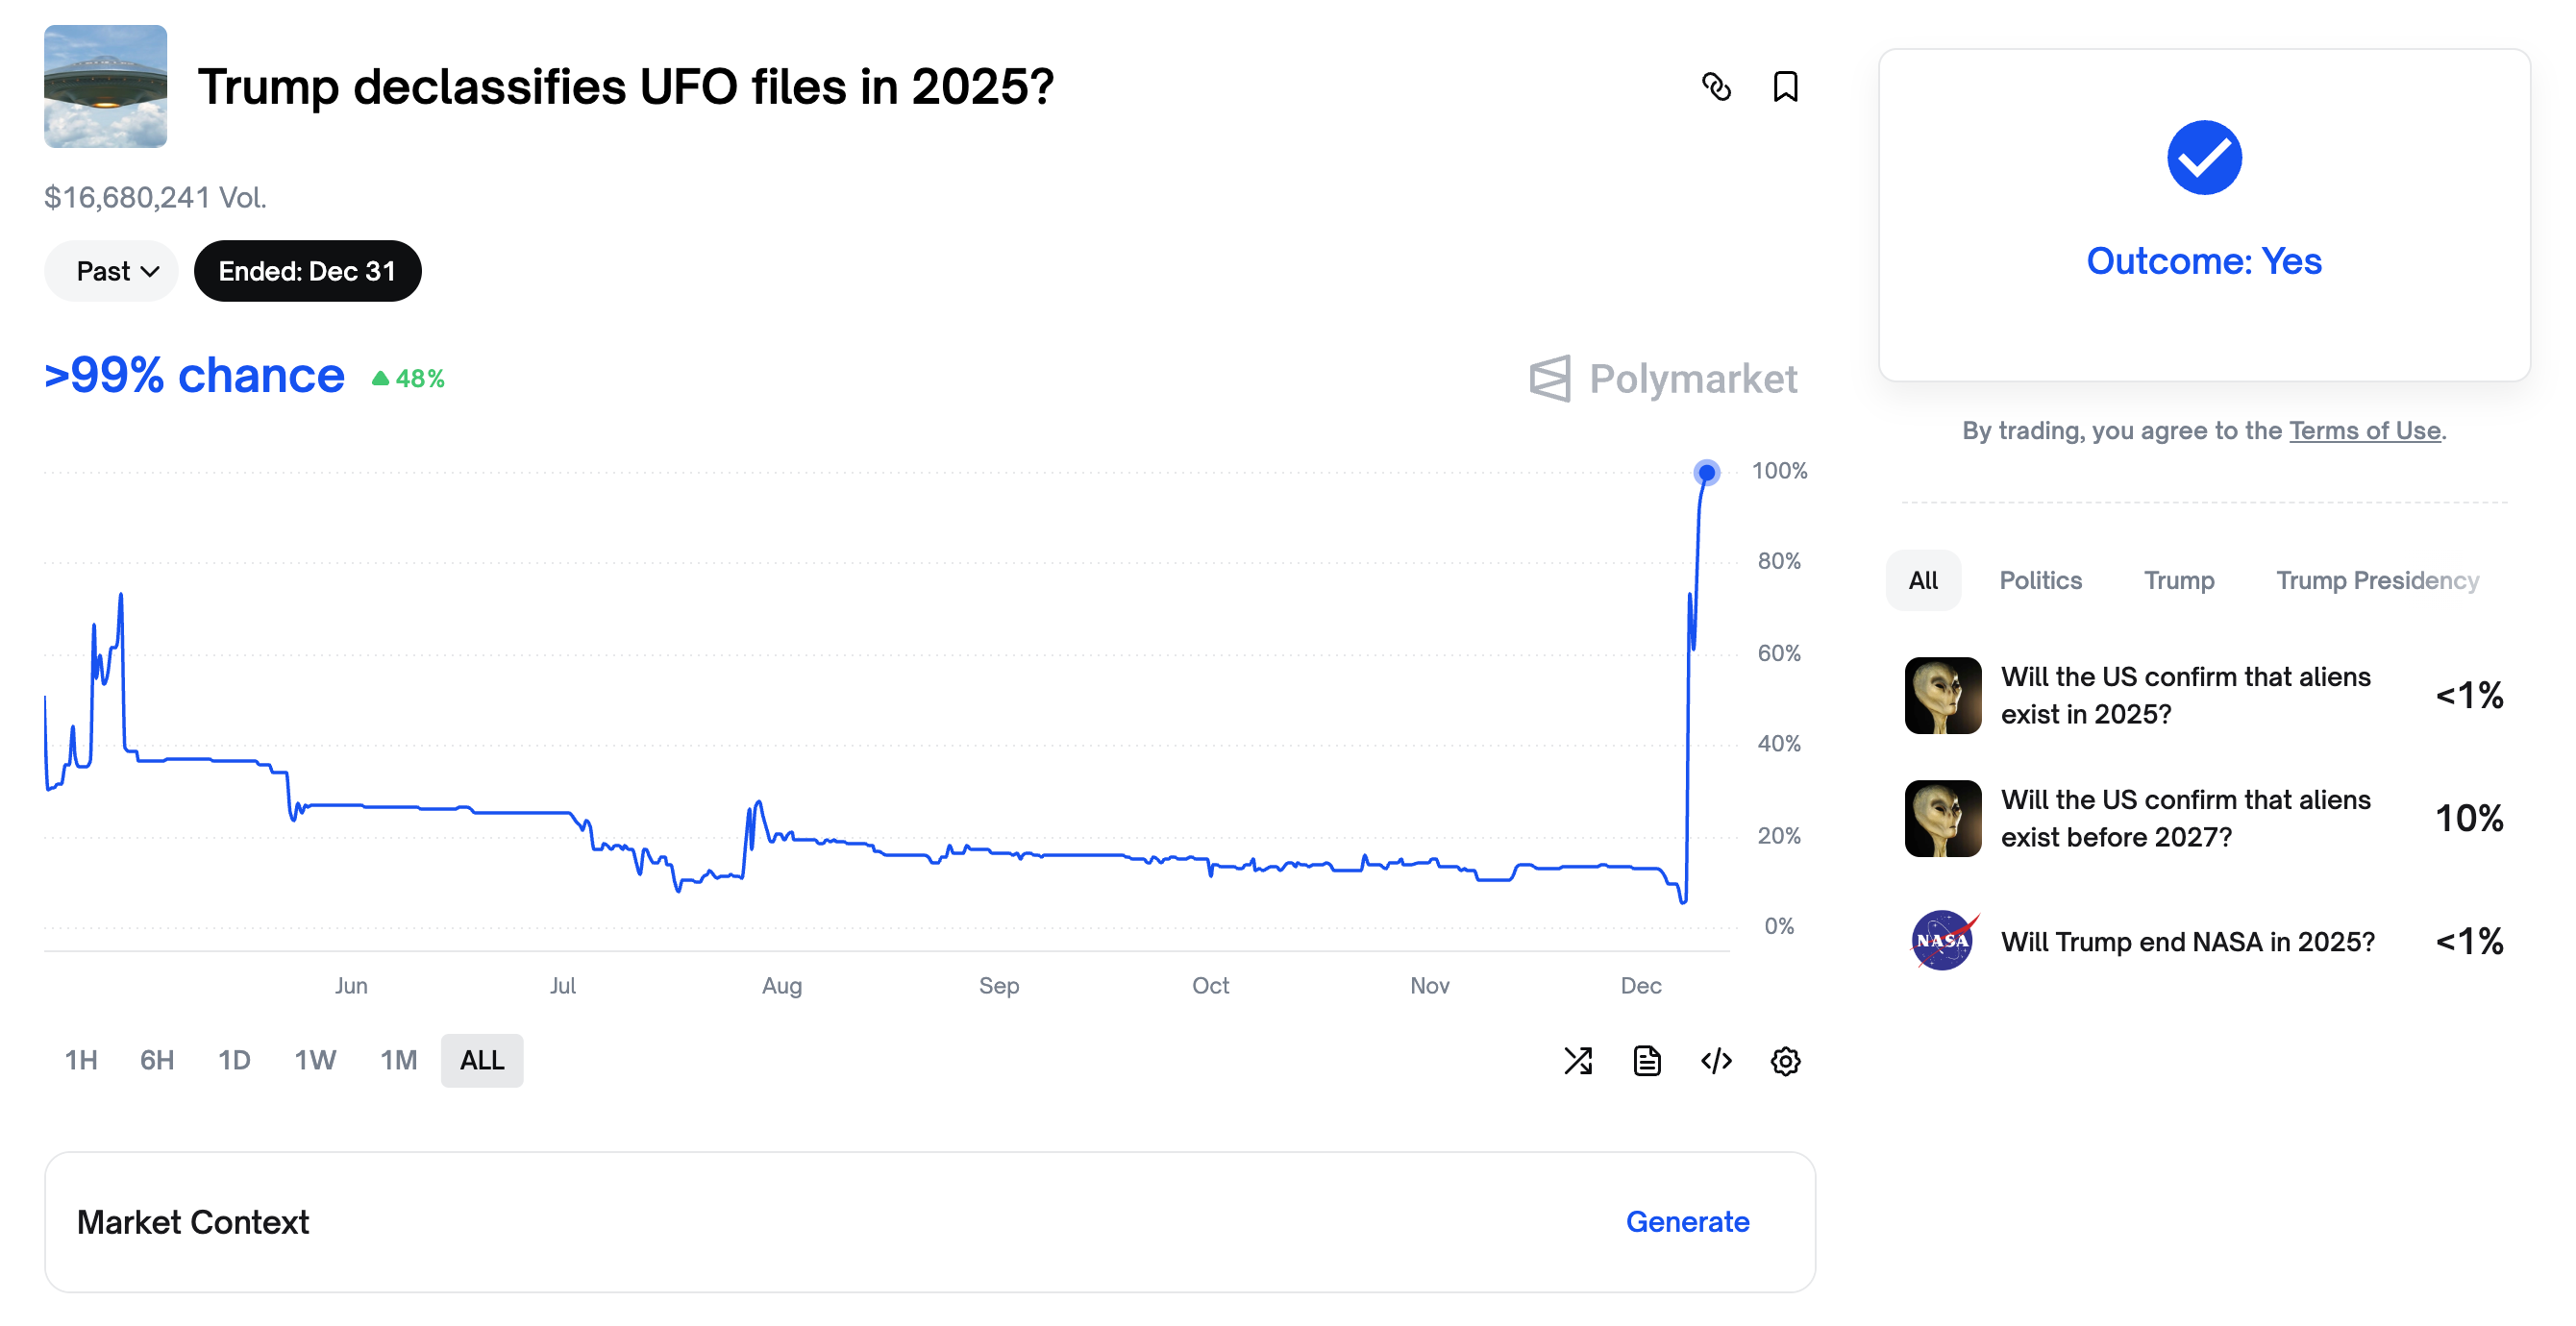Copy the market link icon
2576x1326 pixels.
[x=1716, y=87]
